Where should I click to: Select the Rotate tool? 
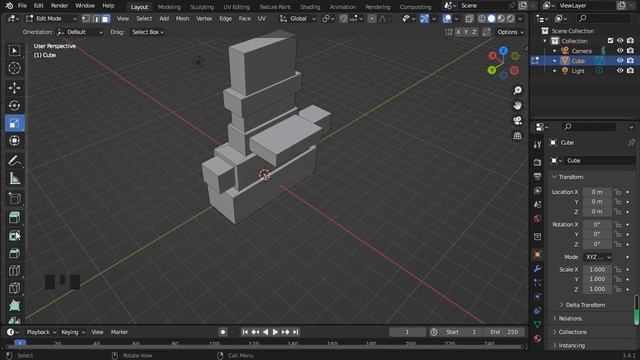coord(14,105)
